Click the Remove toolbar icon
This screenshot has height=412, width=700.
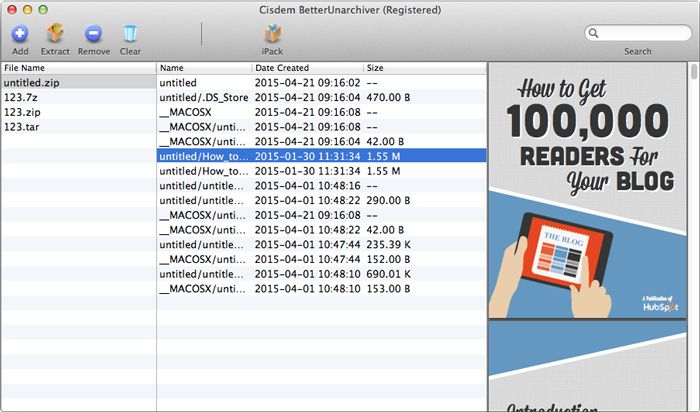[93, 33]
